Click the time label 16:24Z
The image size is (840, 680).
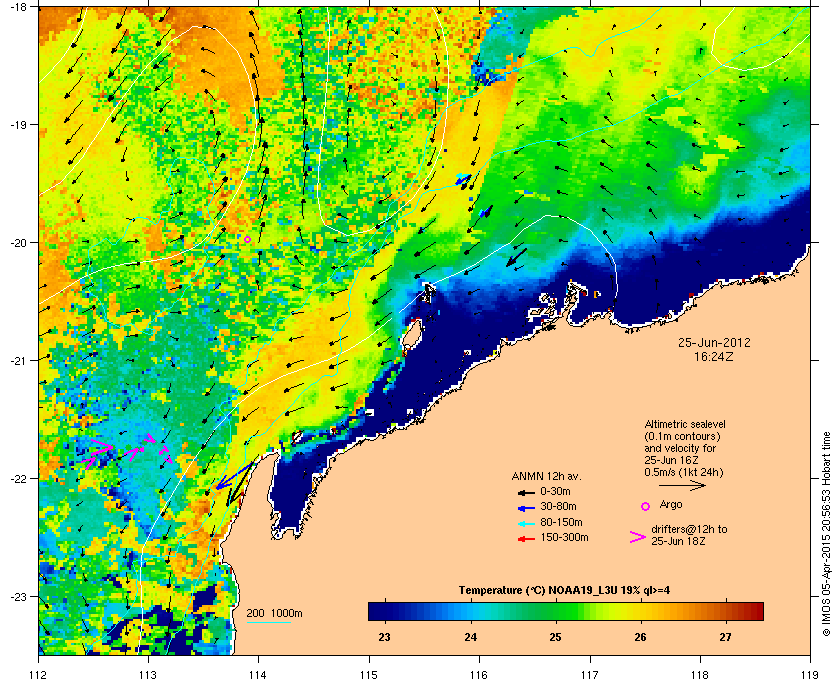click(714, 356)
